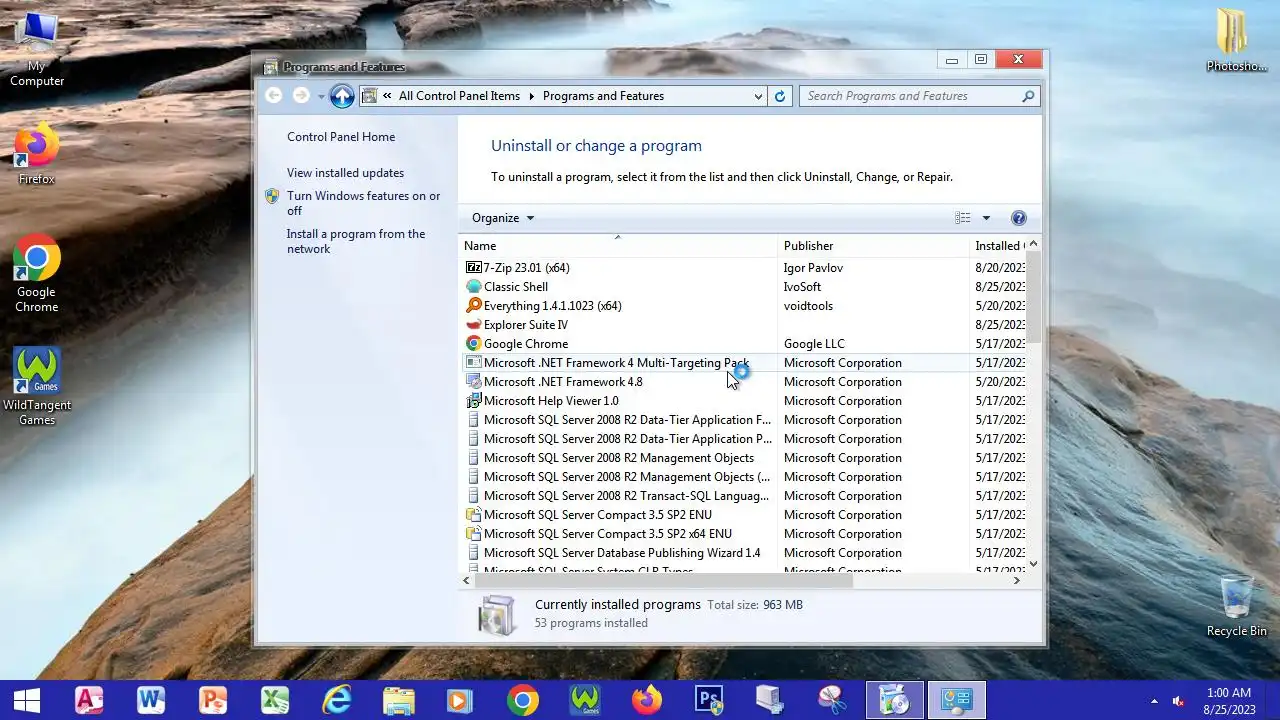This screenshot has width=1280, height=720.
Task: Launch Microsoft Word from the taskbar
Action: pos(151,700)
